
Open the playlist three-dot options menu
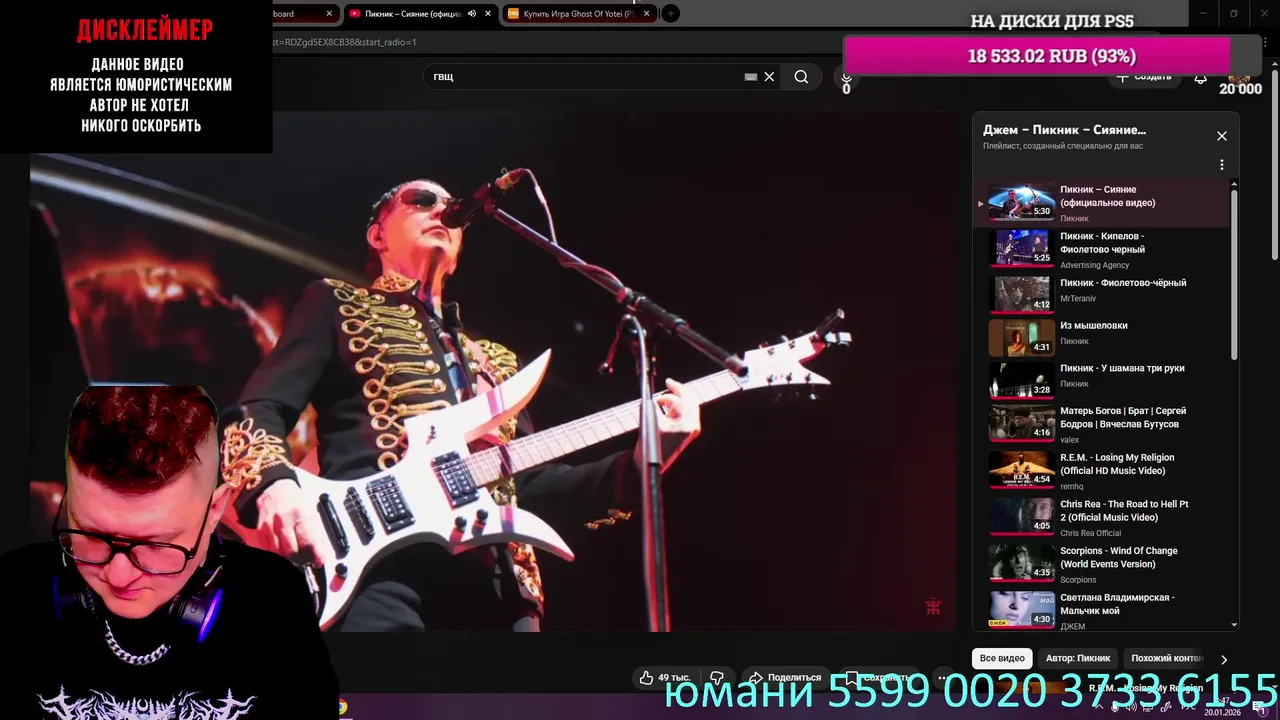pos(1221,165)
